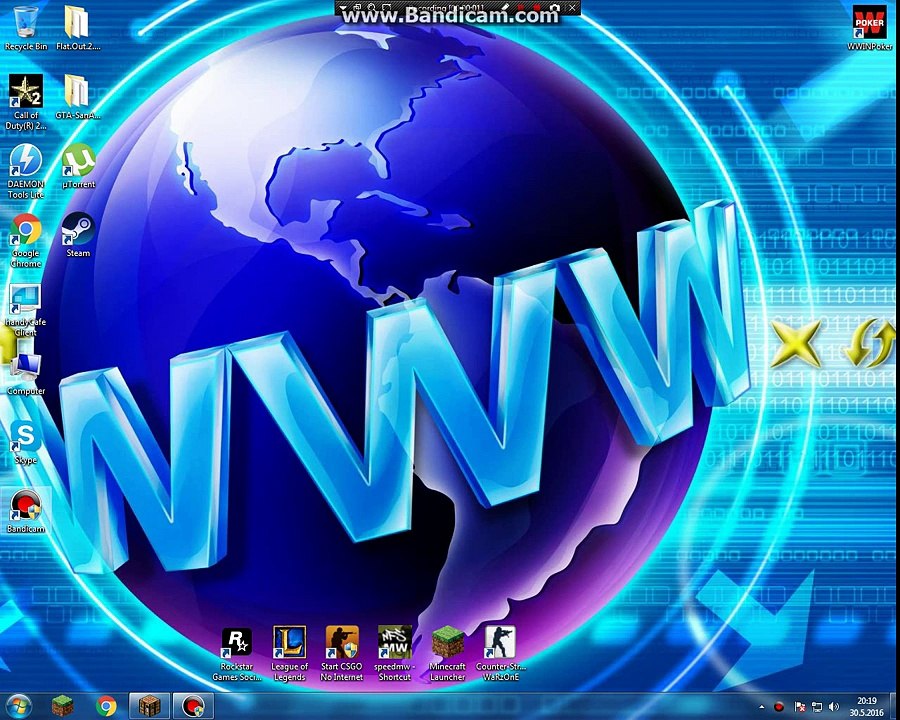Open the Computer desktop icon
The image size is (900, 720).
coord(26,373)
